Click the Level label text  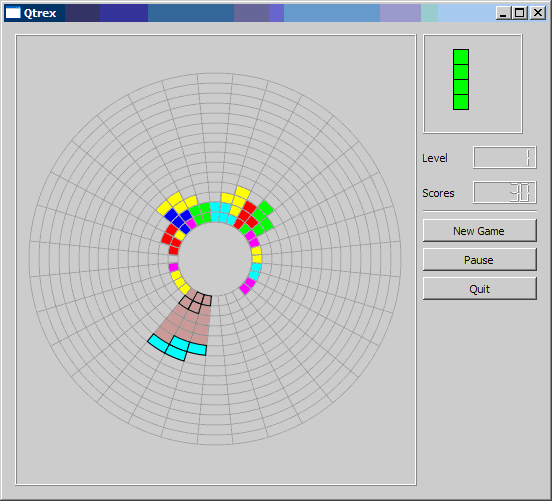(435, 158)
